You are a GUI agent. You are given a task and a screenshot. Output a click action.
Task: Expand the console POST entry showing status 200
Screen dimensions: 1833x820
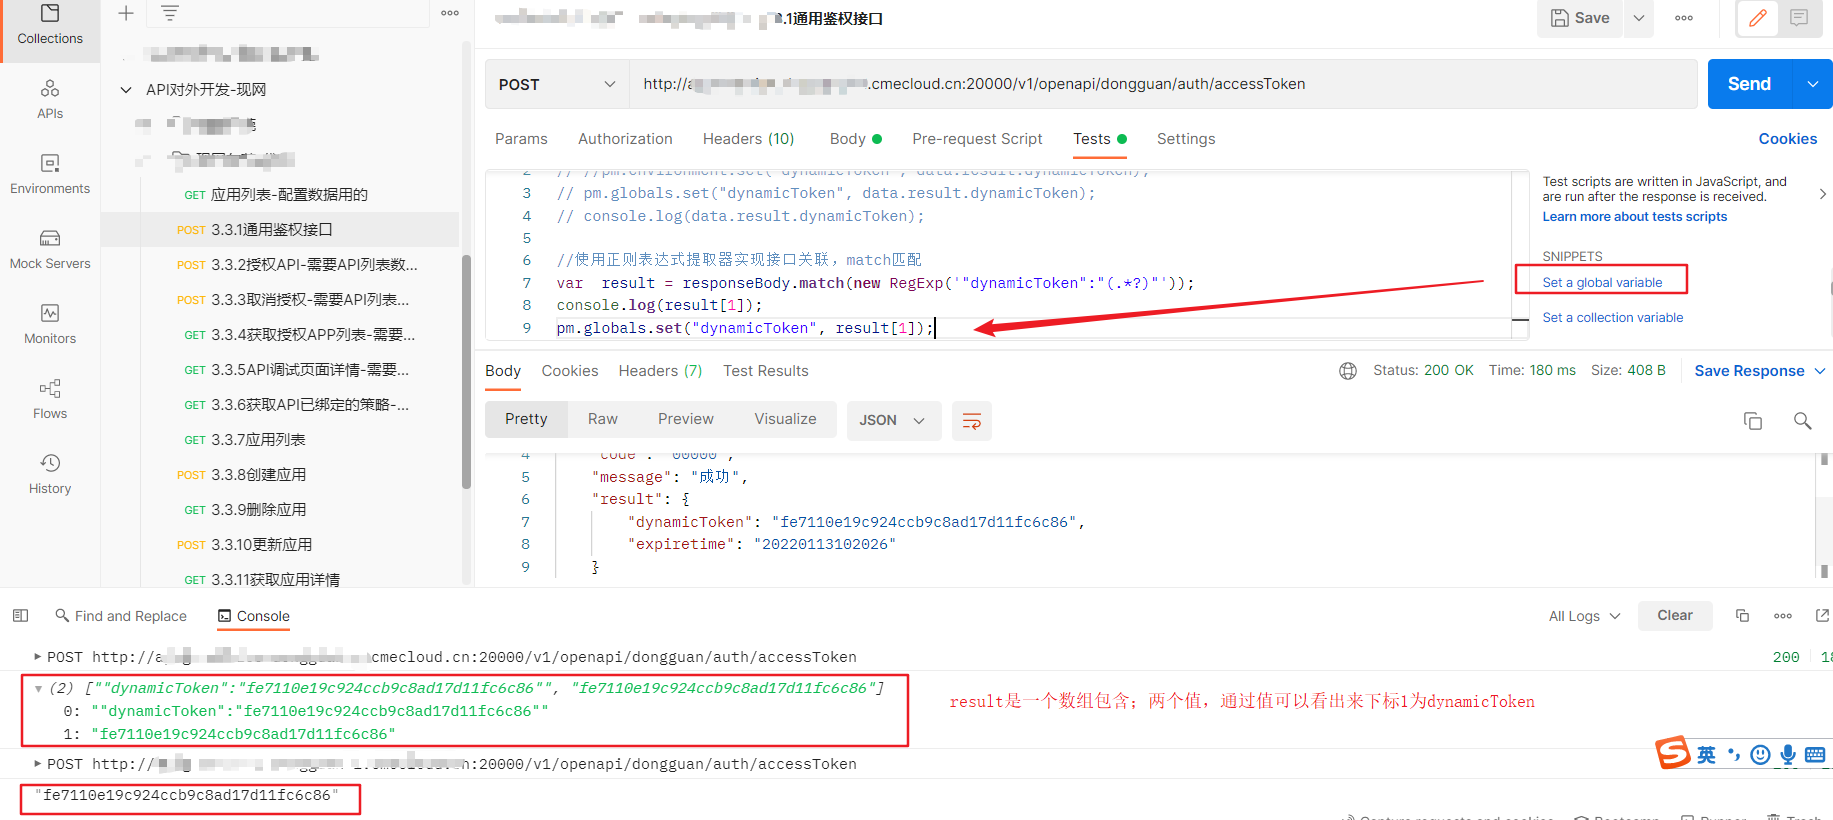pos(38,657)
